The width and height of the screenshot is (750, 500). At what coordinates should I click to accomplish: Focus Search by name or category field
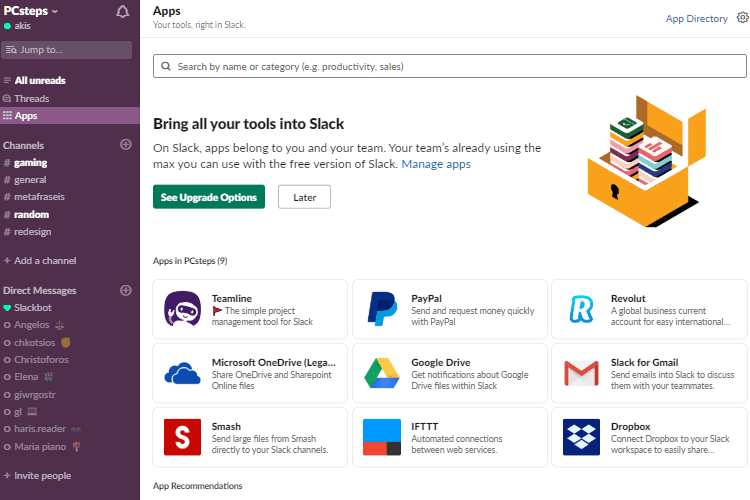click(450, 66)
